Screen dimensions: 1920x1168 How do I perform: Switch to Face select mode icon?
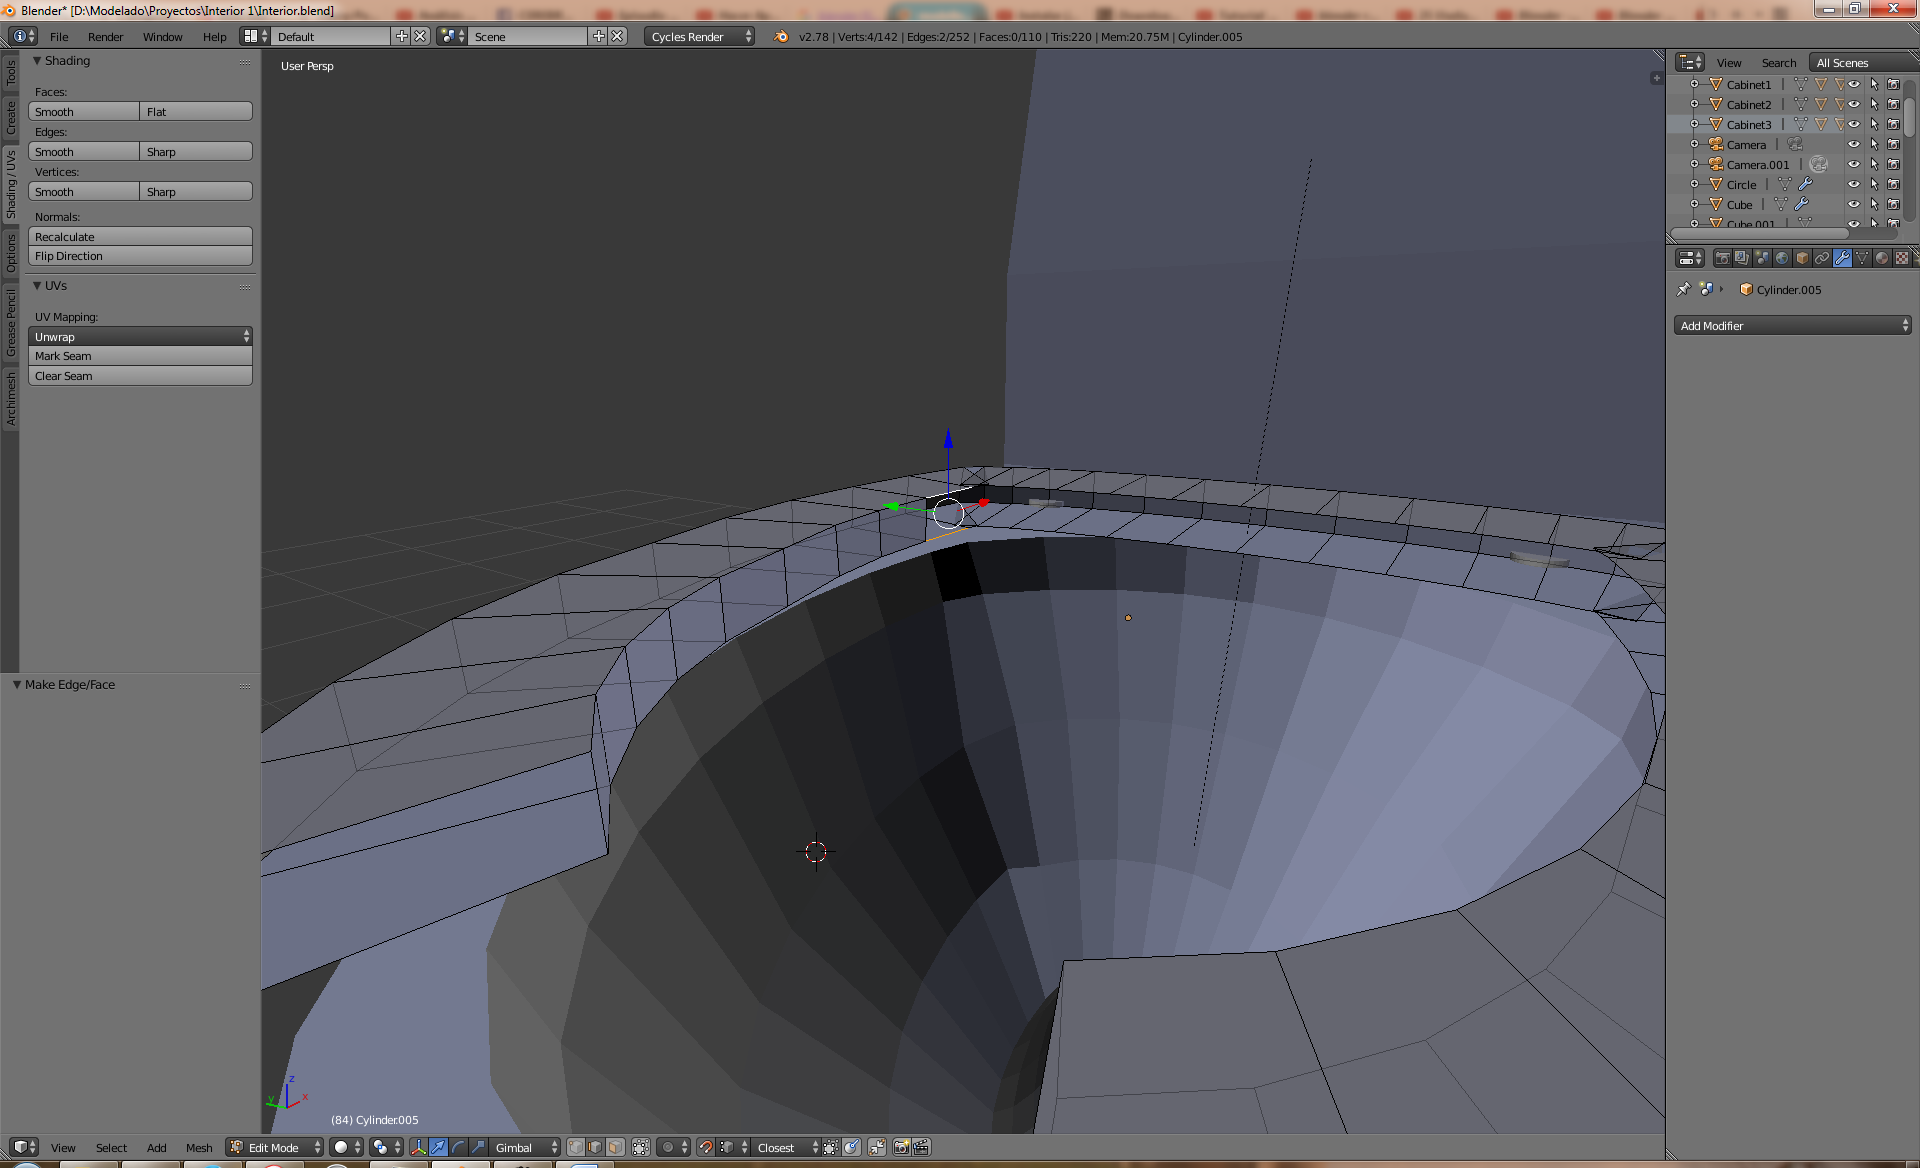click(616, 1147)
